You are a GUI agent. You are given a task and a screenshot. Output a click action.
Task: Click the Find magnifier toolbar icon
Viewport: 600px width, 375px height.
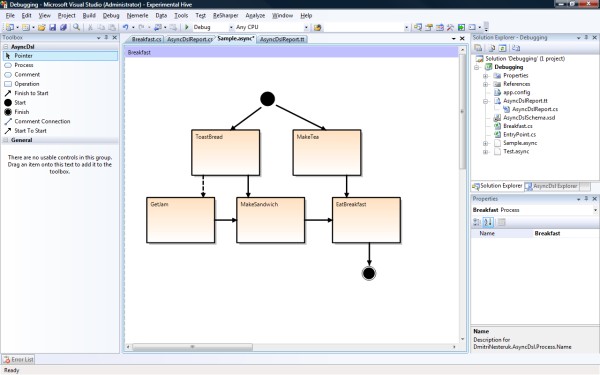(77, 27)
